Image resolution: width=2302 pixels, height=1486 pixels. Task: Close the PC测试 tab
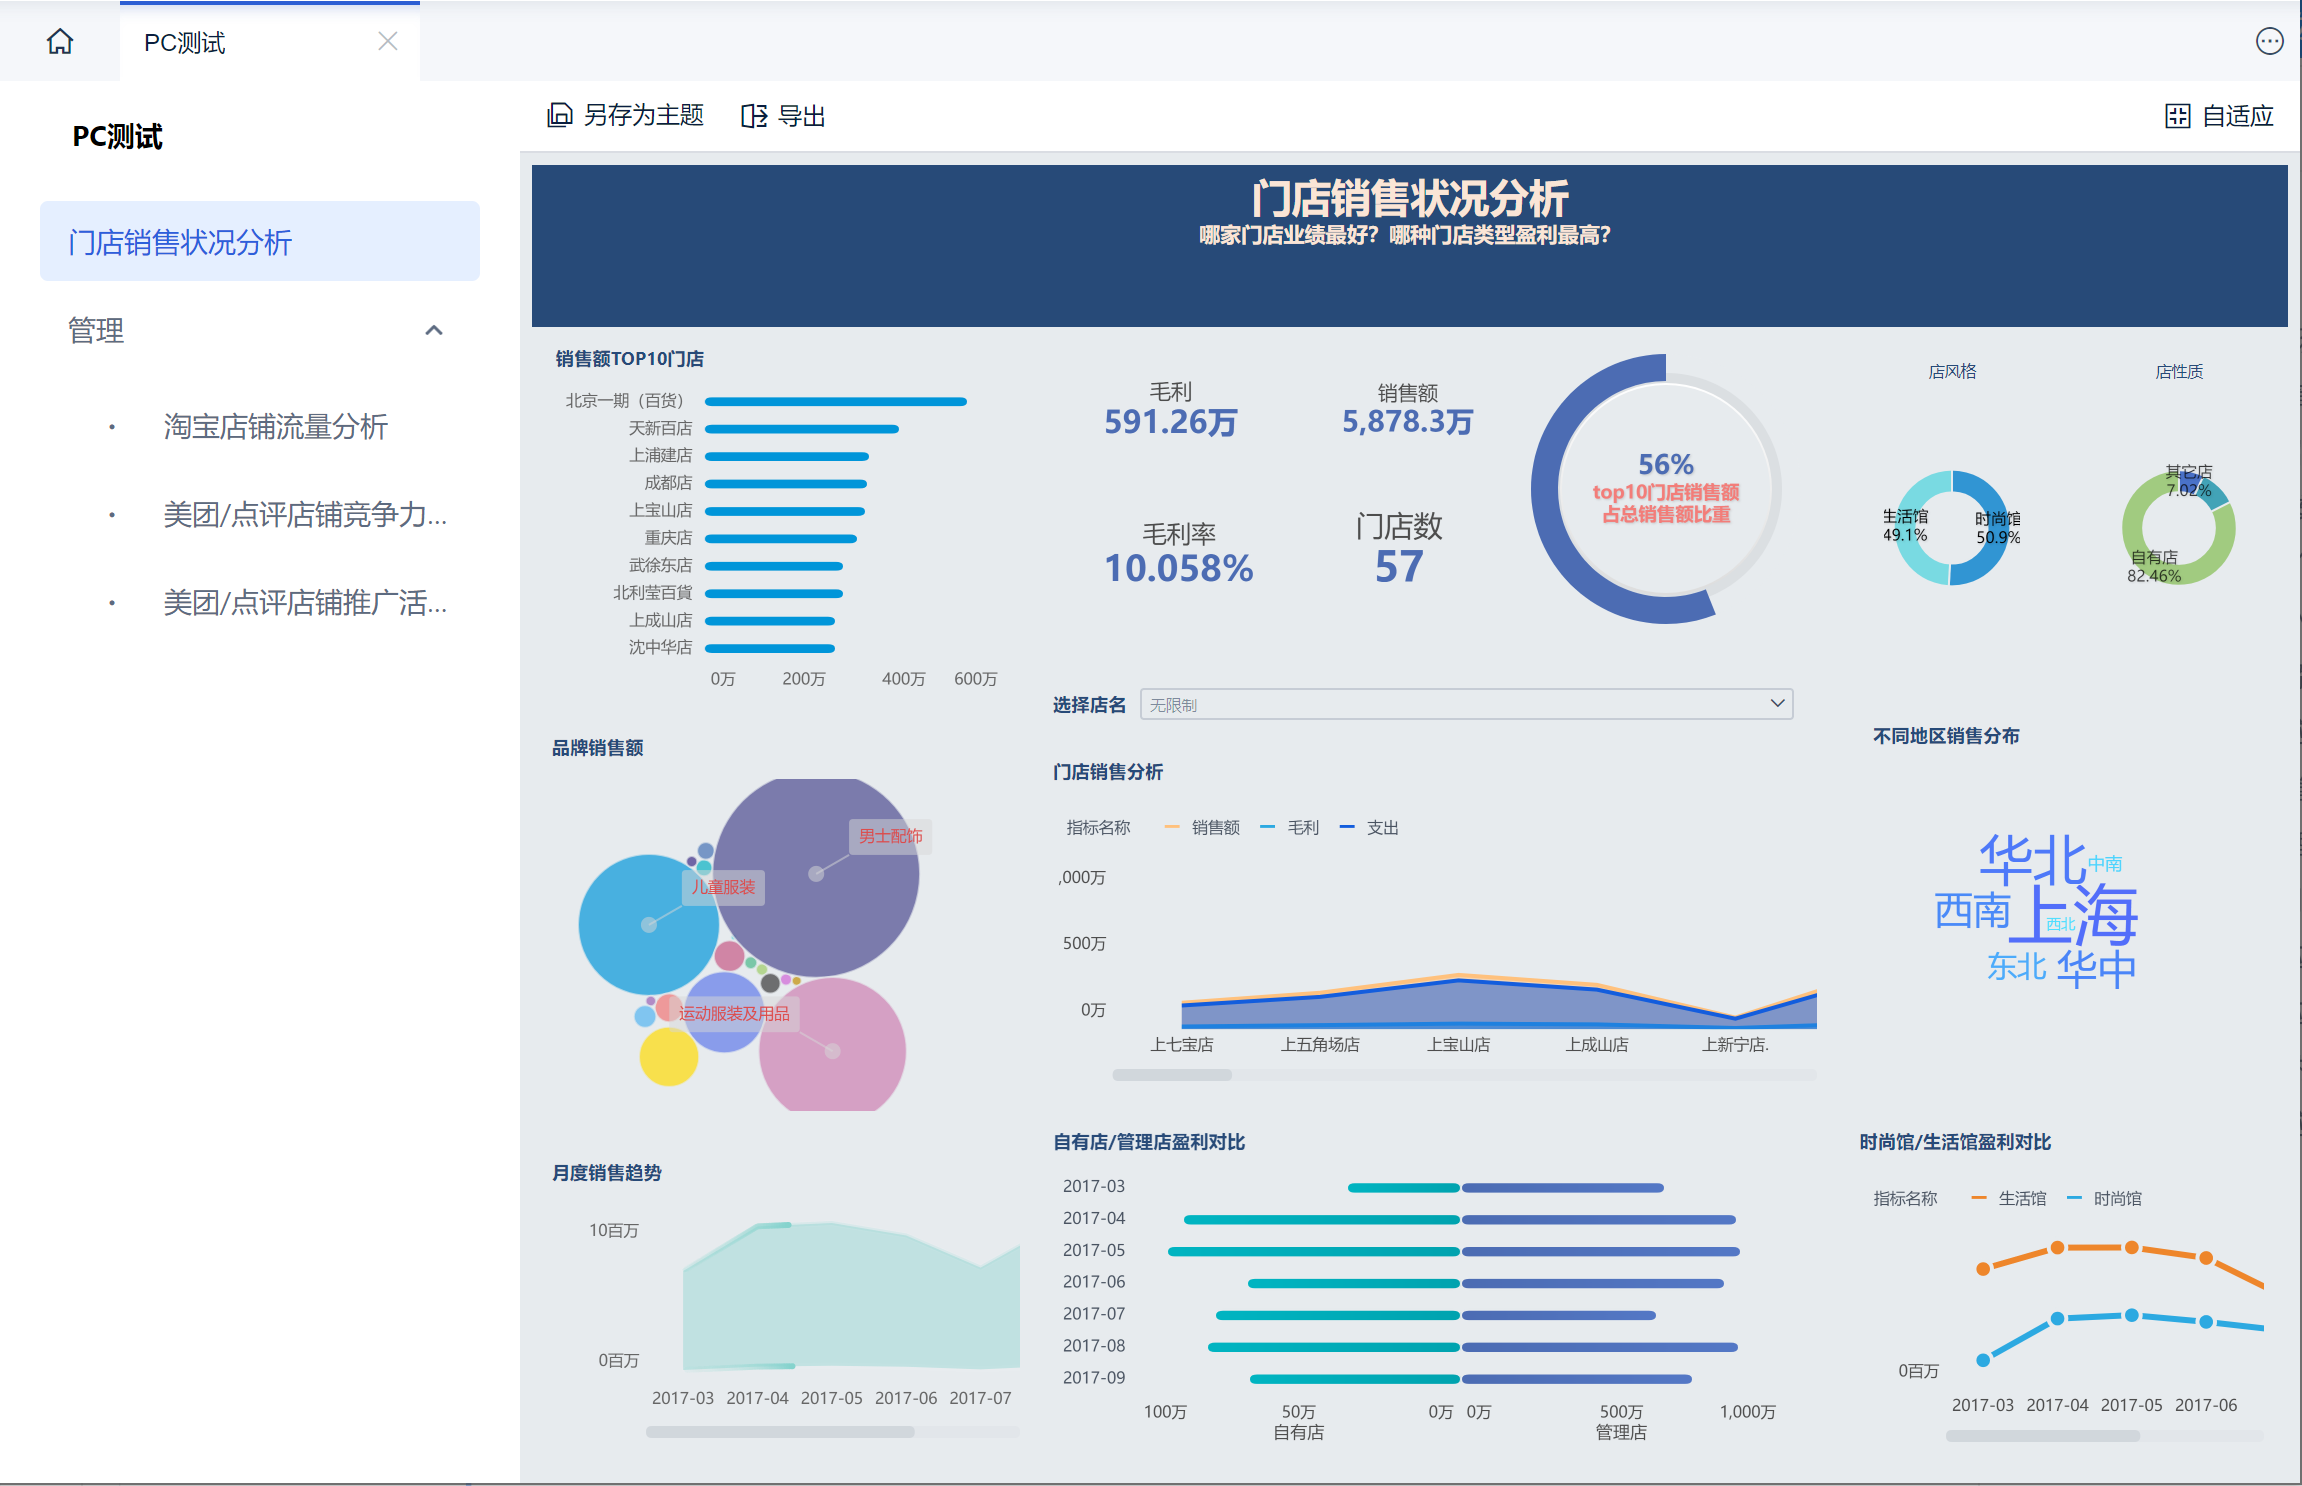pyautogui.click(x=388, y=41)
